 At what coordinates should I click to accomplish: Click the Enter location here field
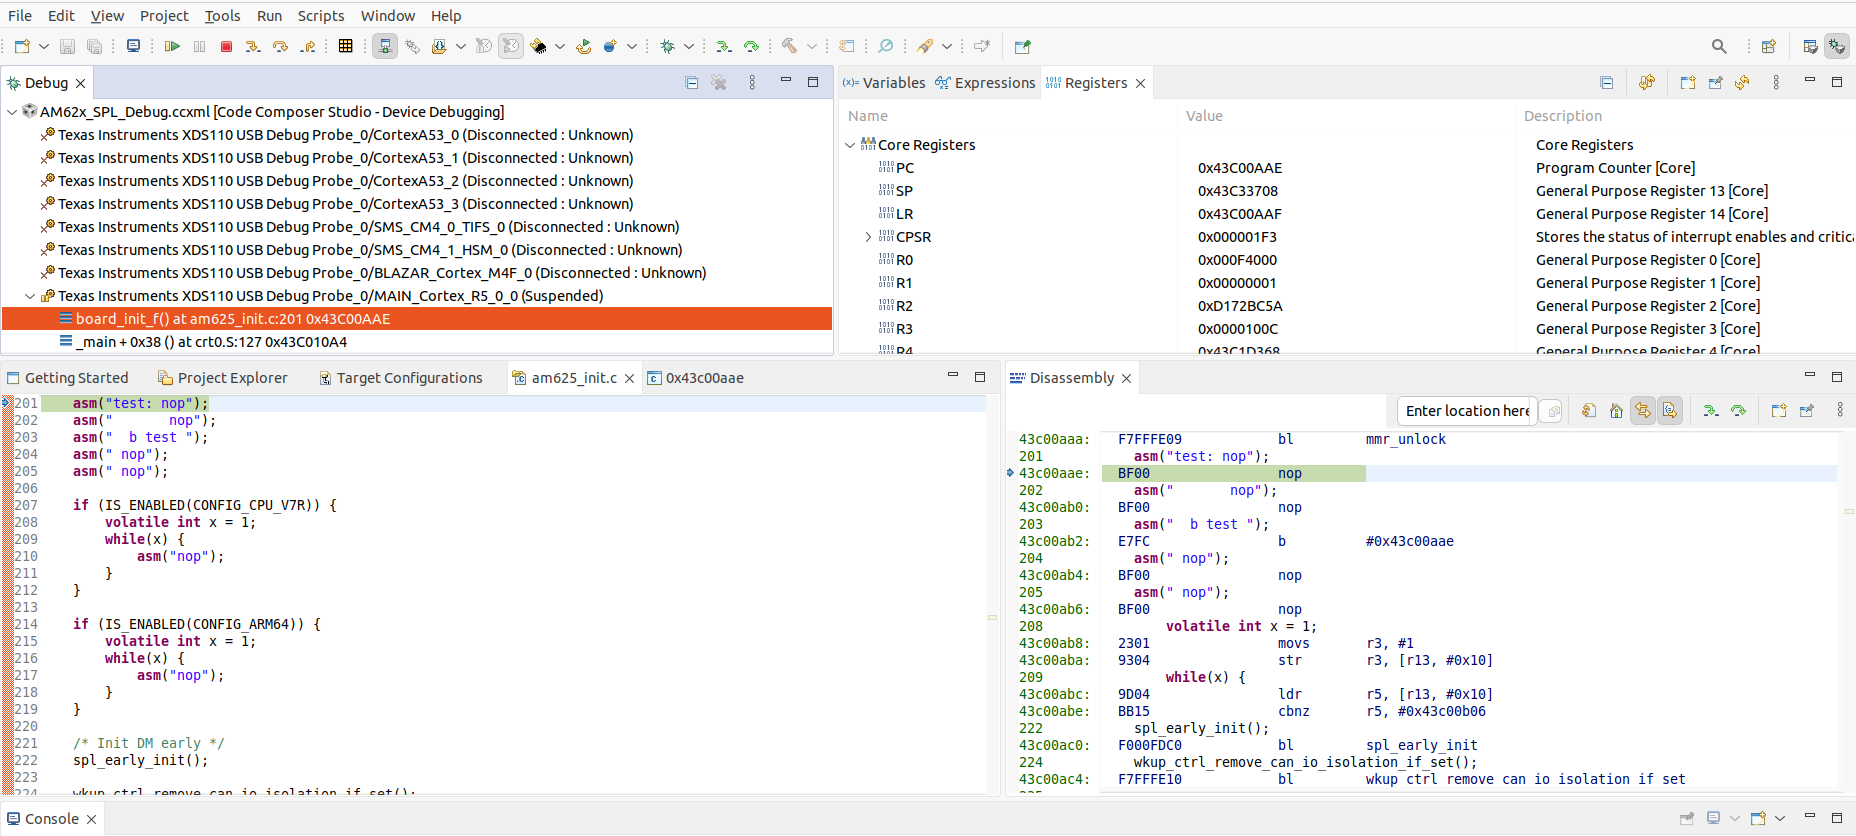point(1466,411)
